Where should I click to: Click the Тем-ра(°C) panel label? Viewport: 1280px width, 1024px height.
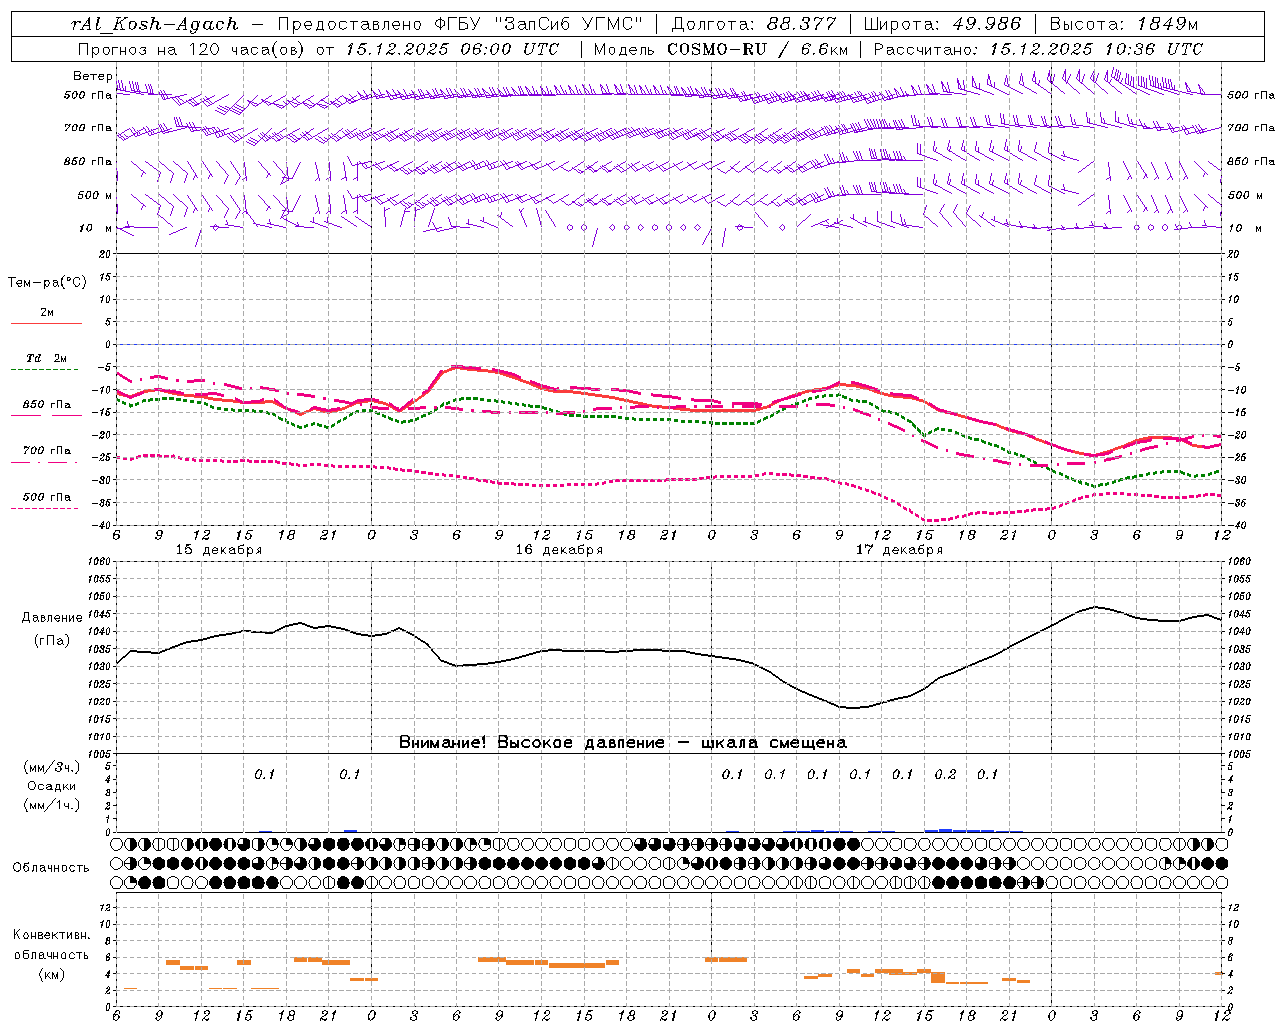click(x=47, y=283)
